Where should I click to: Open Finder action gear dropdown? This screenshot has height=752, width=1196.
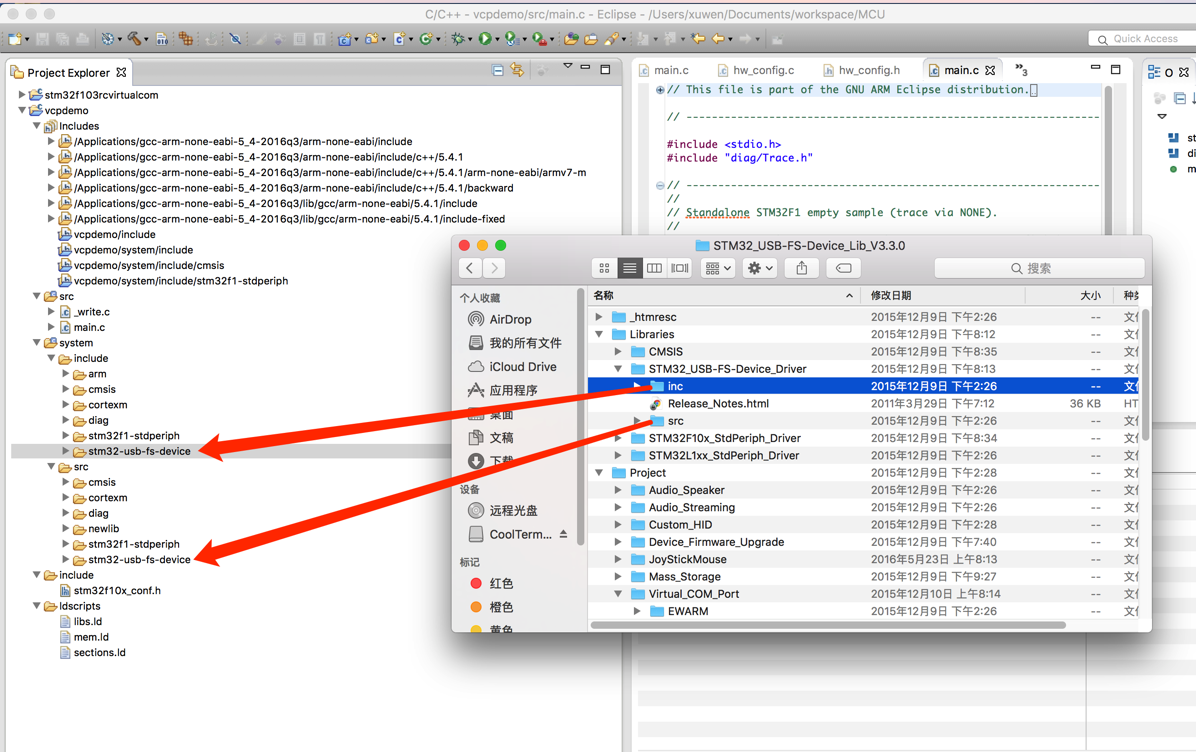(x=760, y=268)
